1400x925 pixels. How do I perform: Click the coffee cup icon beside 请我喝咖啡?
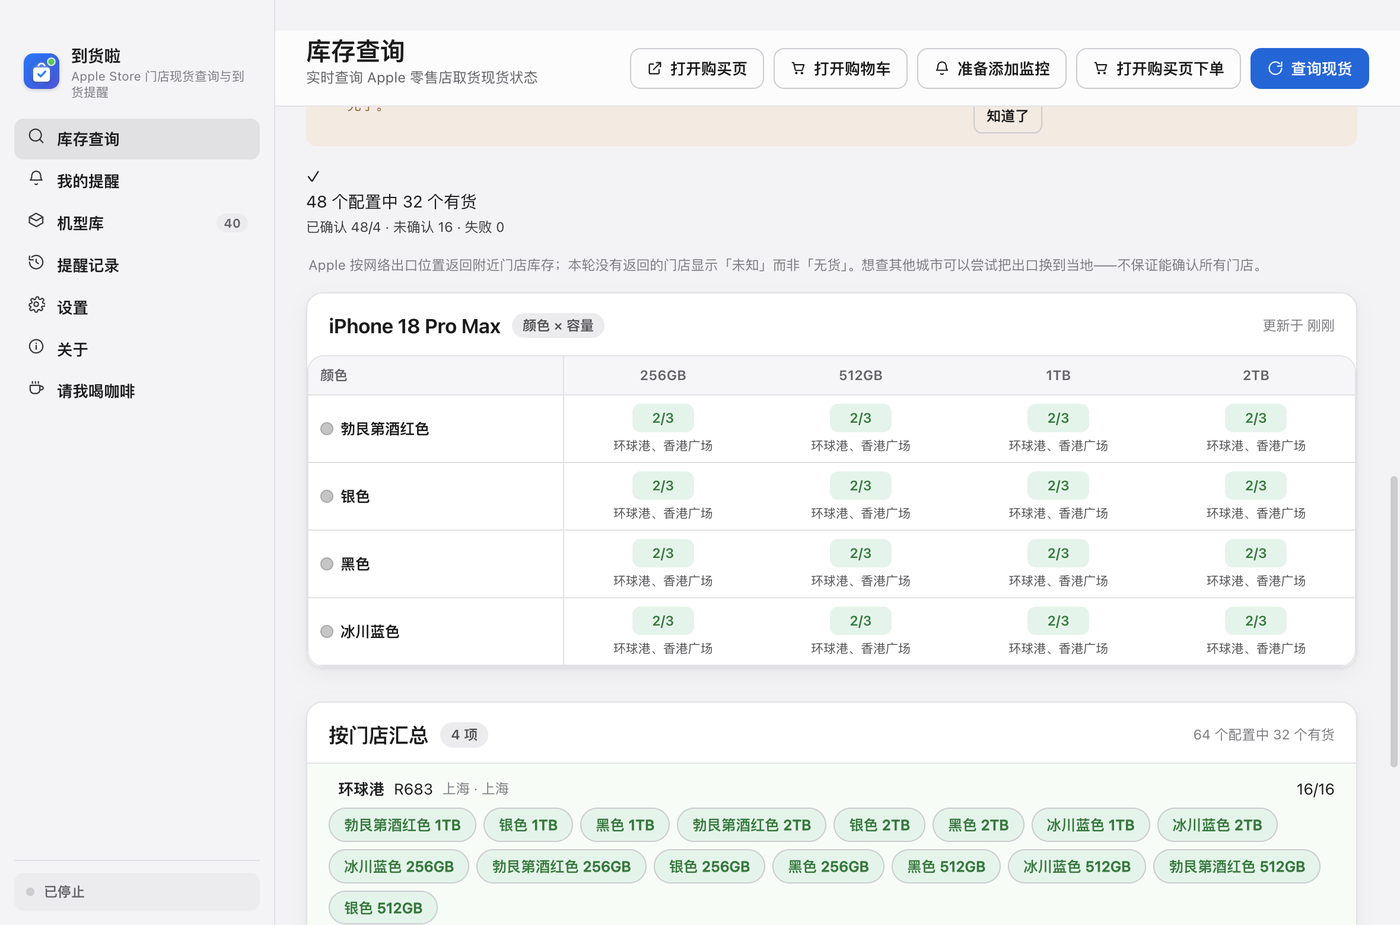point(36,389)
